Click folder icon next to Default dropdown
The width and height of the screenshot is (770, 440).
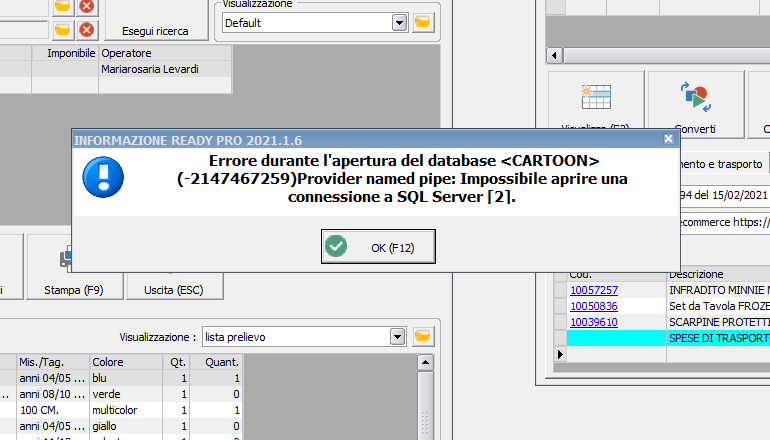pos(423,22)
